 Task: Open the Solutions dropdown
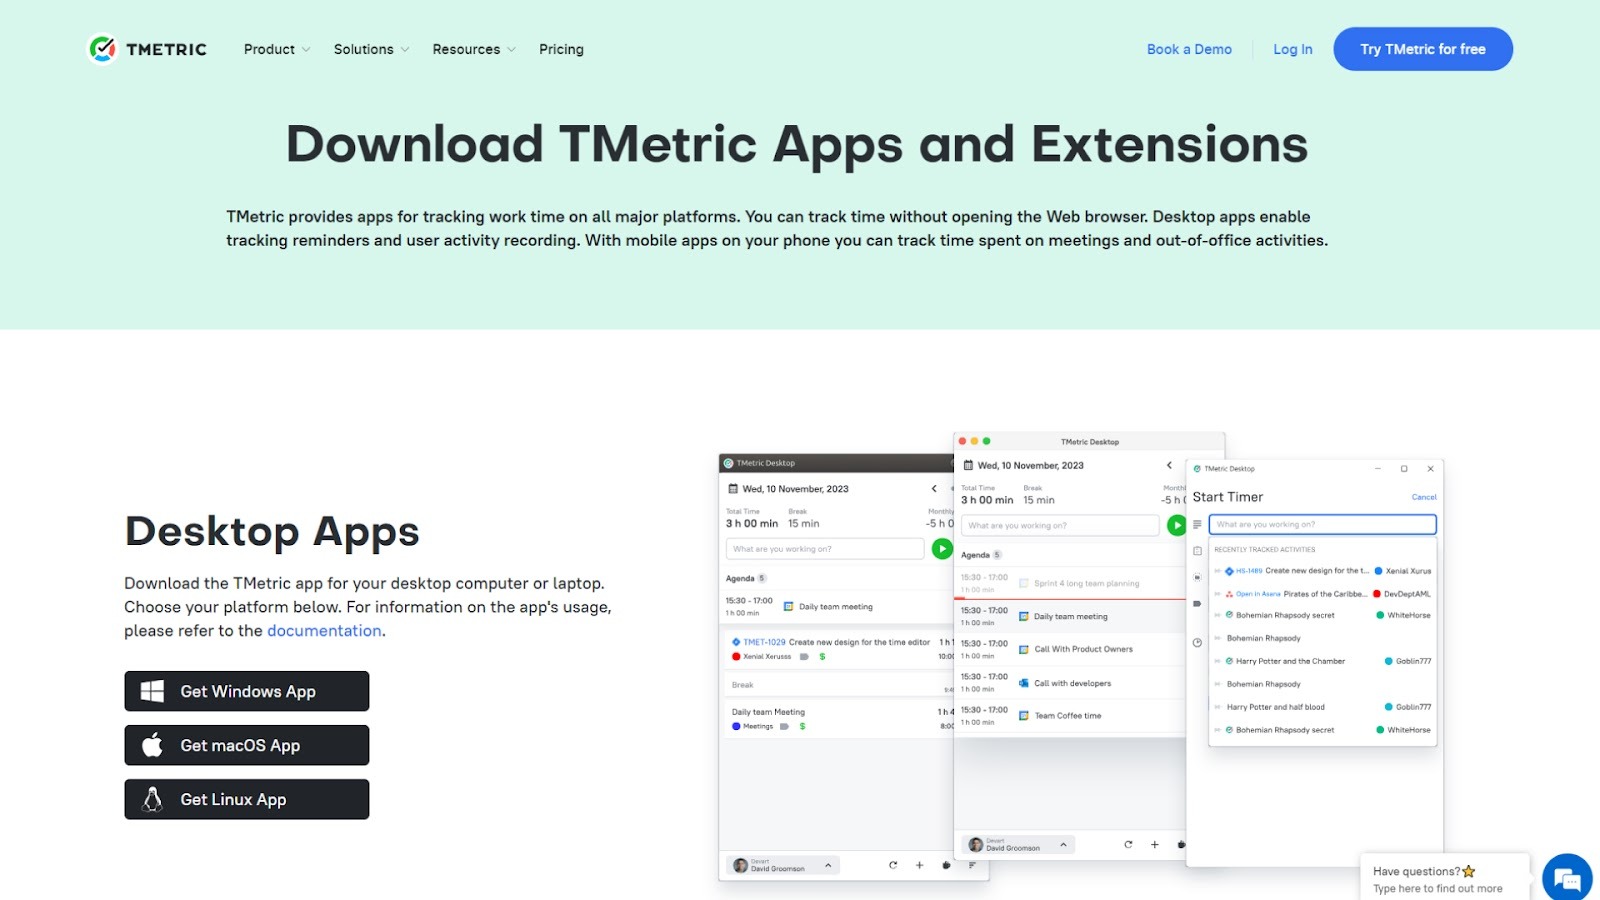(363, 49)
